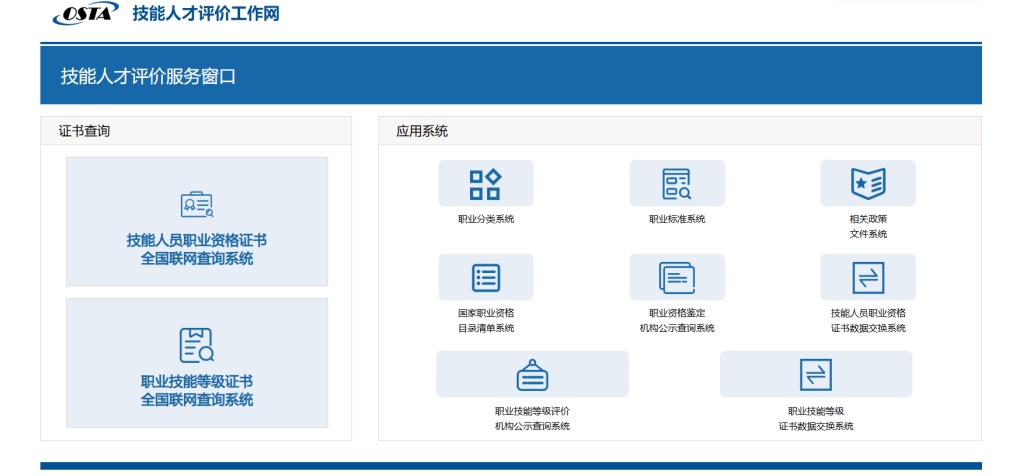Open the 职业技能等级证书全国联网查询系统 link
Viewport: 1018px width, 476px height.
point(196,391)
